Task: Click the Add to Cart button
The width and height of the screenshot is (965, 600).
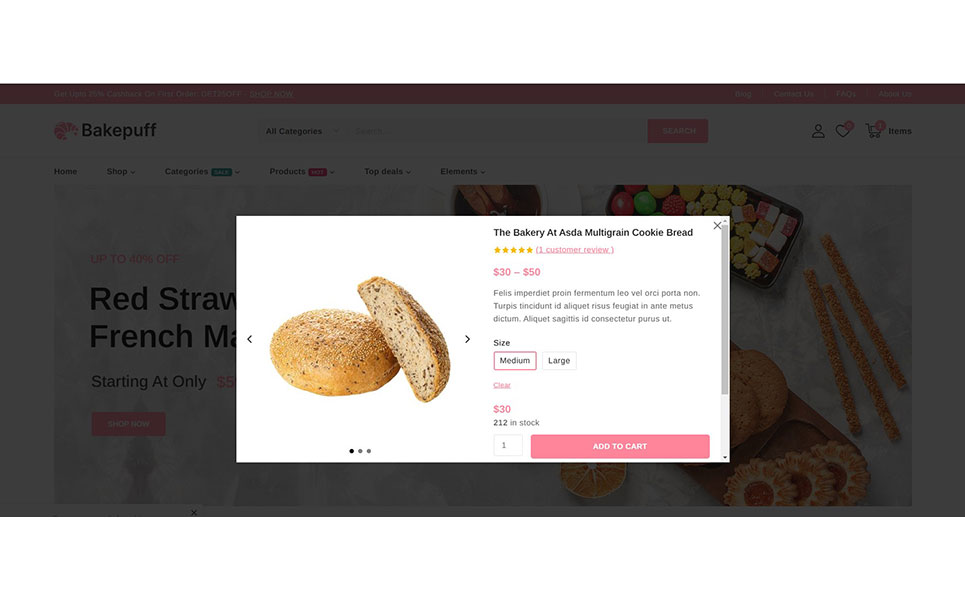Action: click(620, 446)
